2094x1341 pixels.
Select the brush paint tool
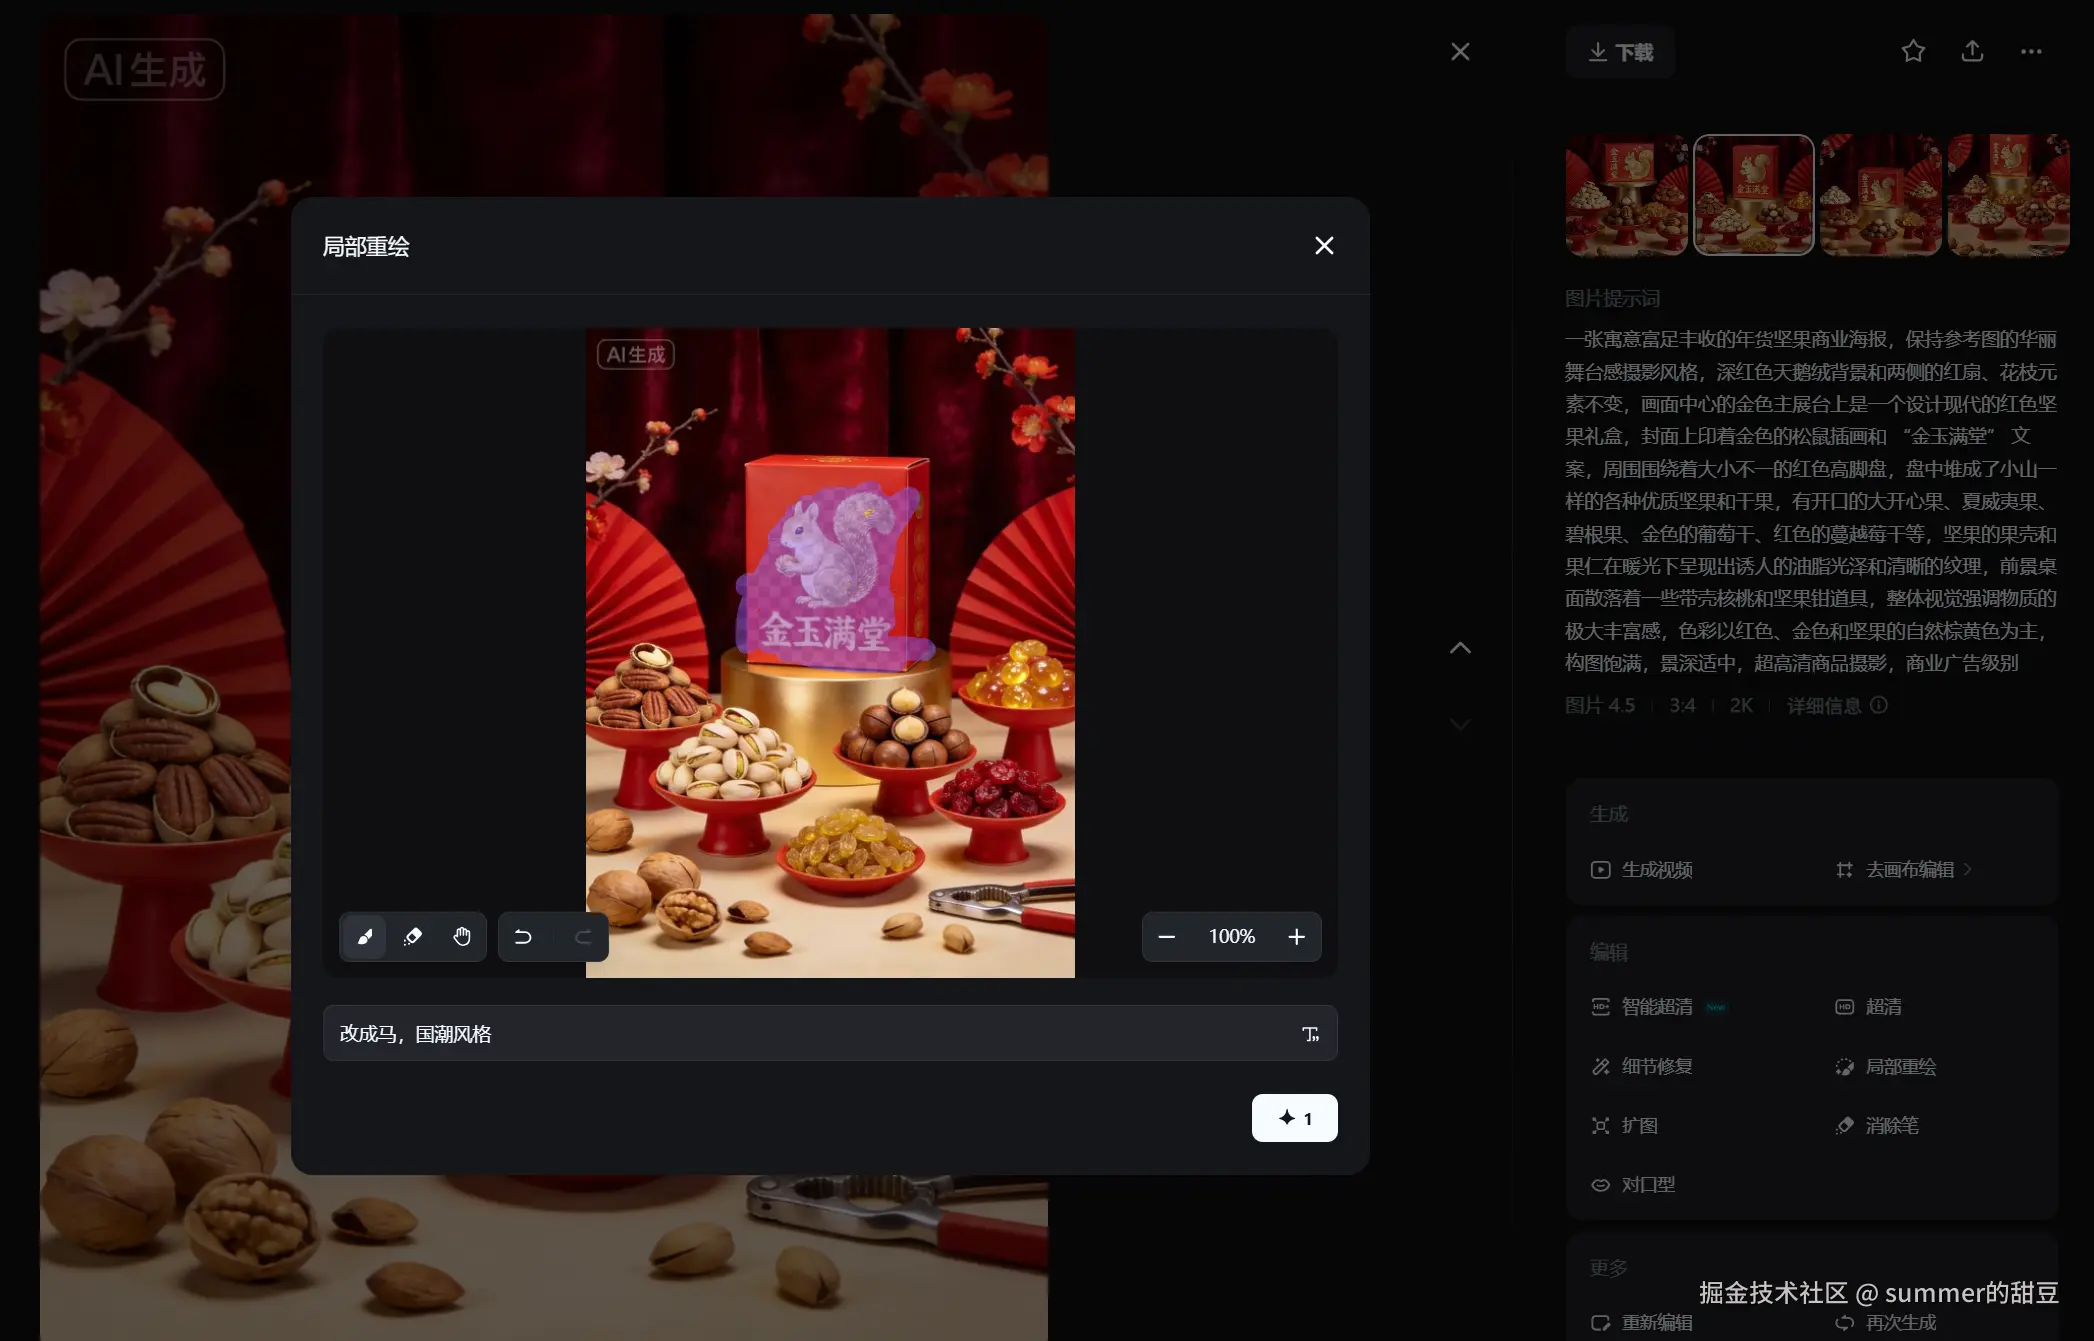click(364, 937)
